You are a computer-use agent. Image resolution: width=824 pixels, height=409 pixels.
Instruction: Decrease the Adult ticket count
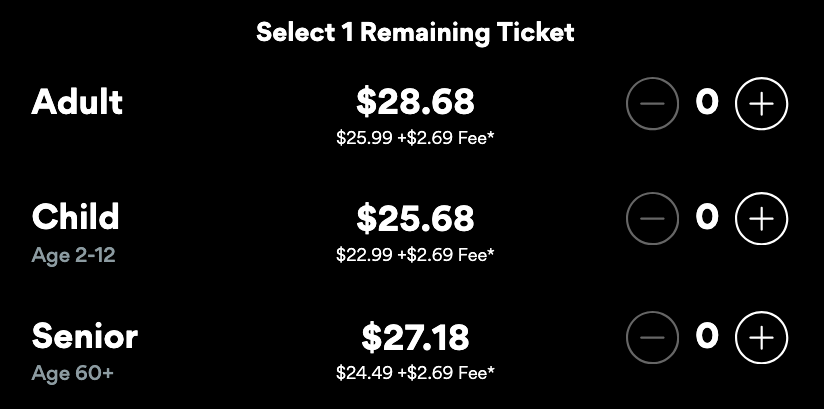652,105
